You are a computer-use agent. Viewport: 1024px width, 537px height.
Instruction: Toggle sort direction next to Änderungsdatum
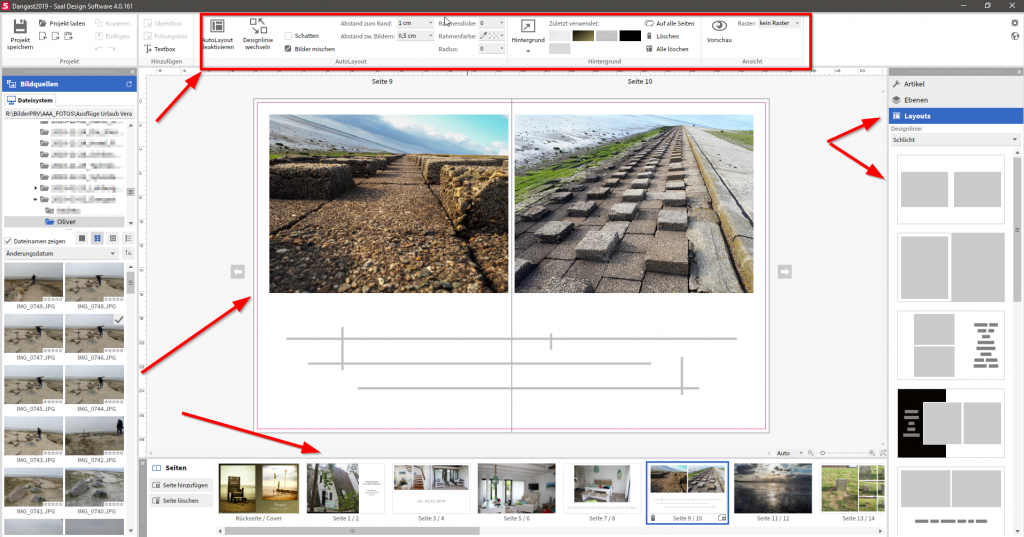pyautogui.click(x=128, y=253)
